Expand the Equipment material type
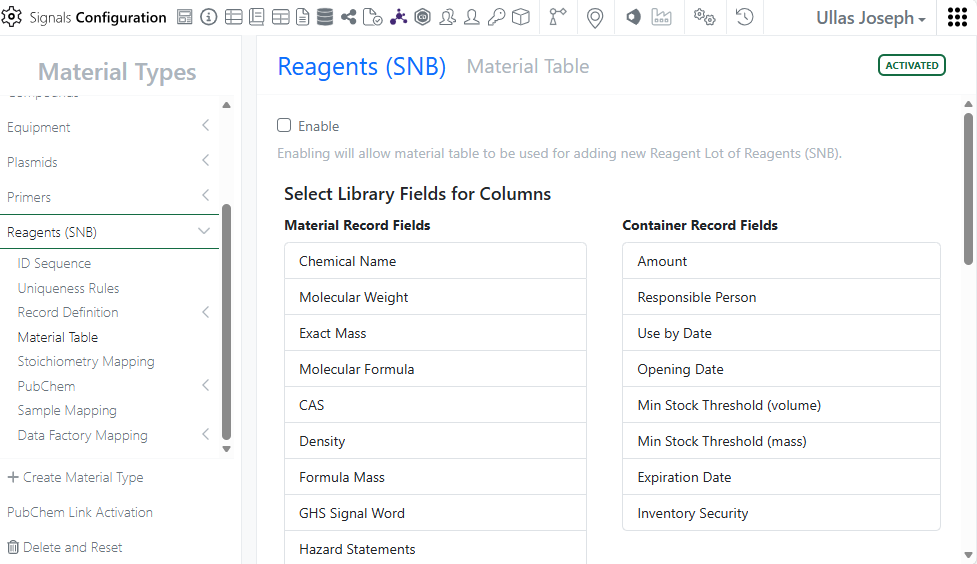977x564 pixels. [x=205, y=127]
